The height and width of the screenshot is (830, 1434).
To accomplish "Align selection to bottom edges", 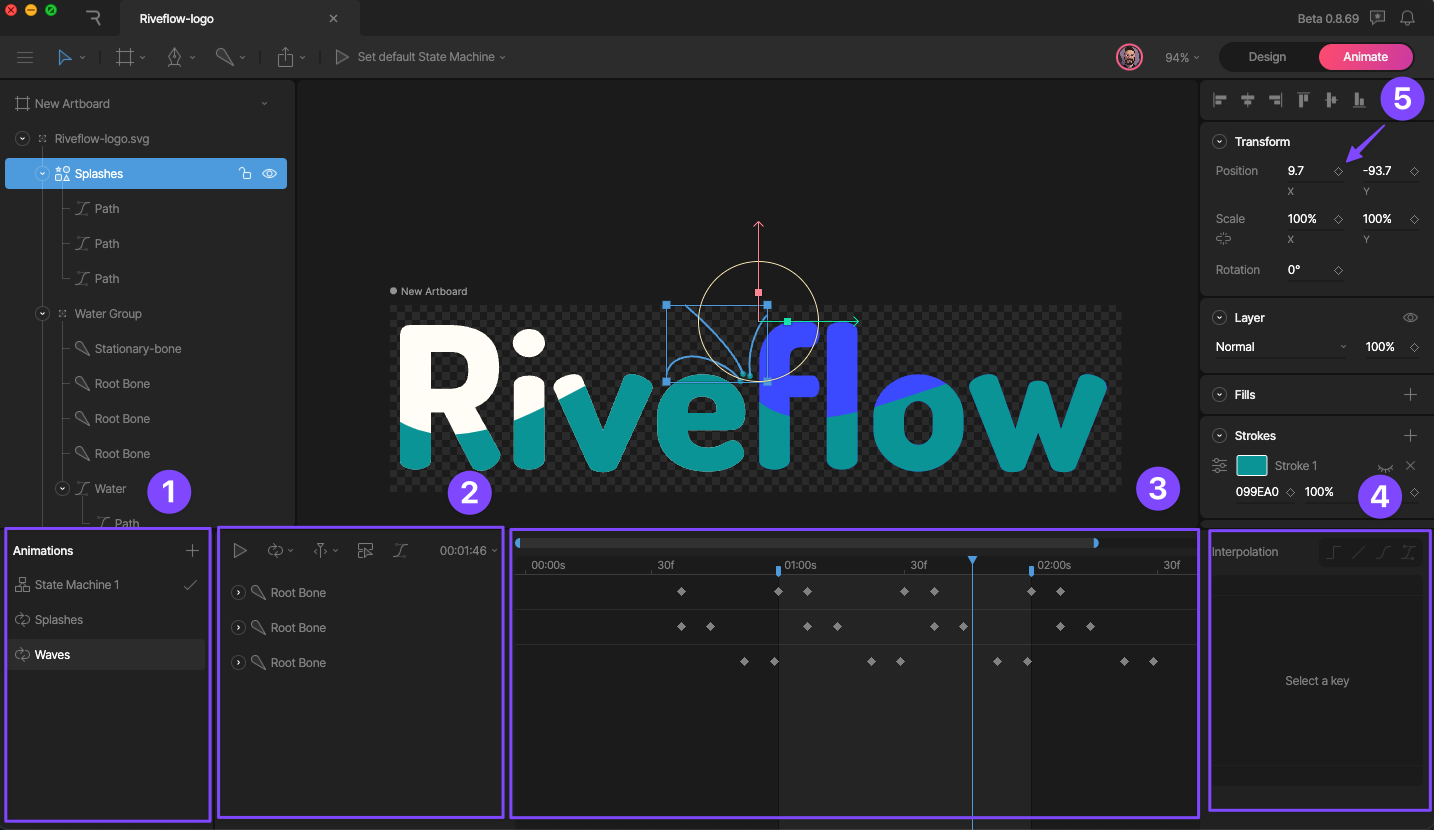I will click(1359, 100).
